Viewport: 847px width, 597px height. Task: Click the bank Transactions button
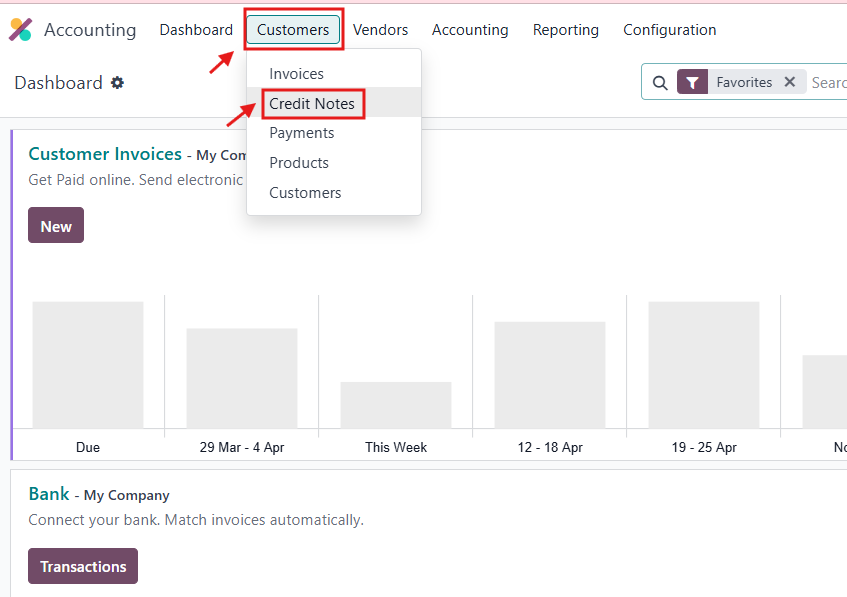click(x=83, y=566)
